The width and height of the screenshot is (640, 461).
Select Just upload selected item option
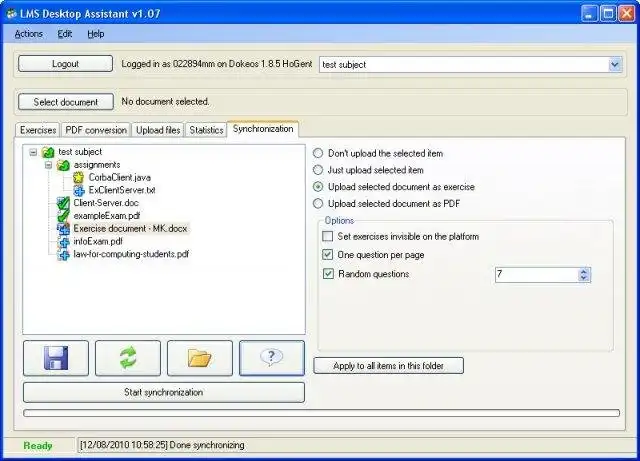coord(318,170)
